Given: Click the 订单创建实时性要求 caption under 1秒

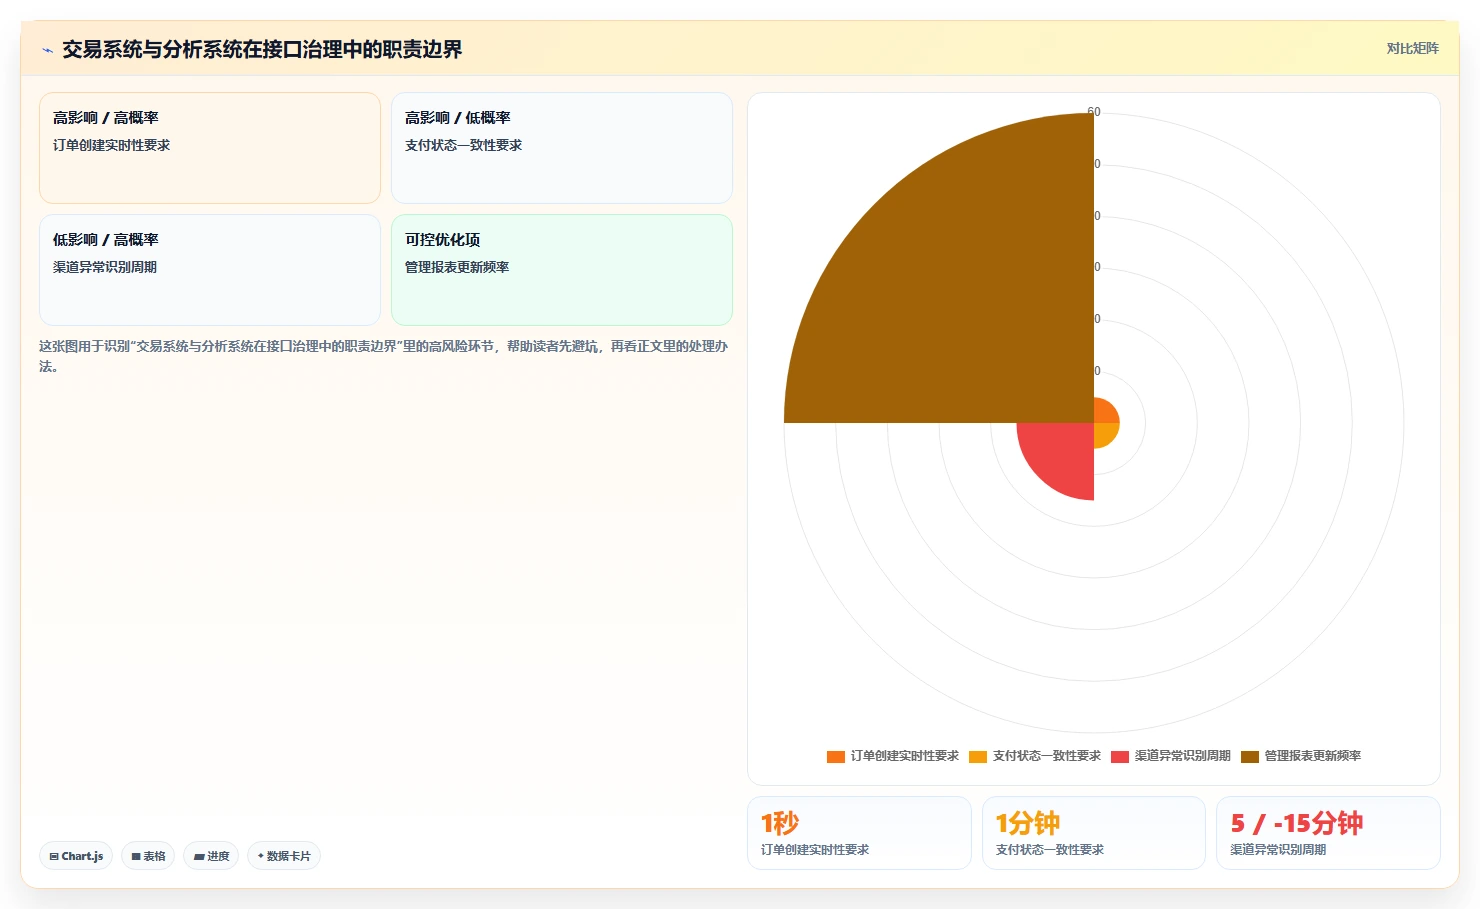Looking at the screenshot, I should 815,849.
